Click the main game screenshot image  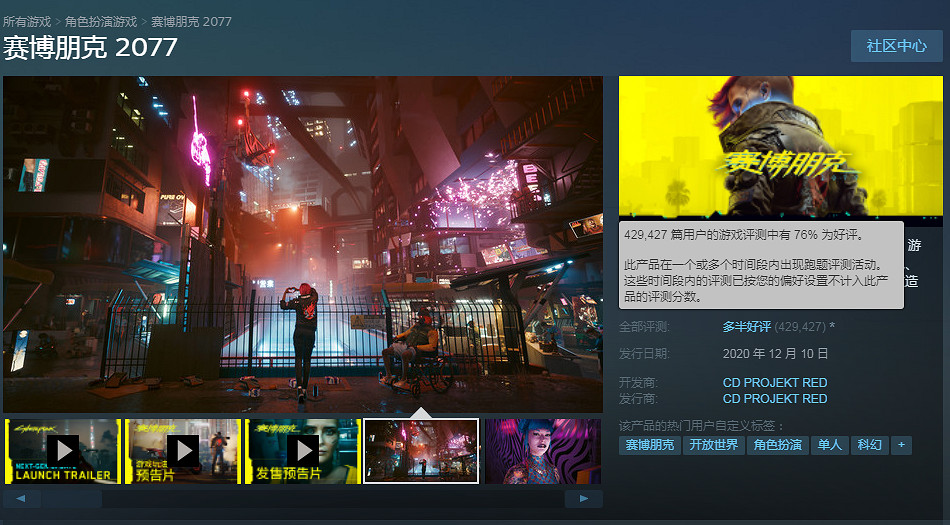pos(303,244)
